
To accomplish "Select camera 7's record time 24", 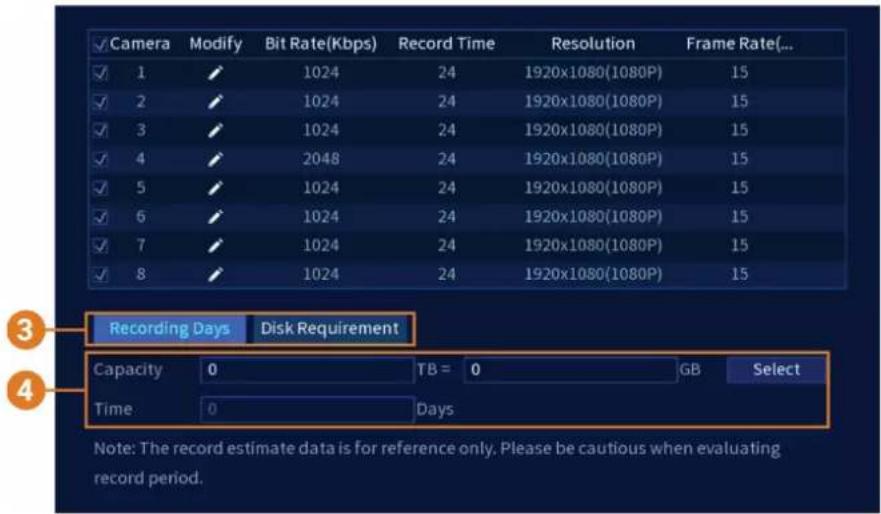I will [x=447, y=245].
